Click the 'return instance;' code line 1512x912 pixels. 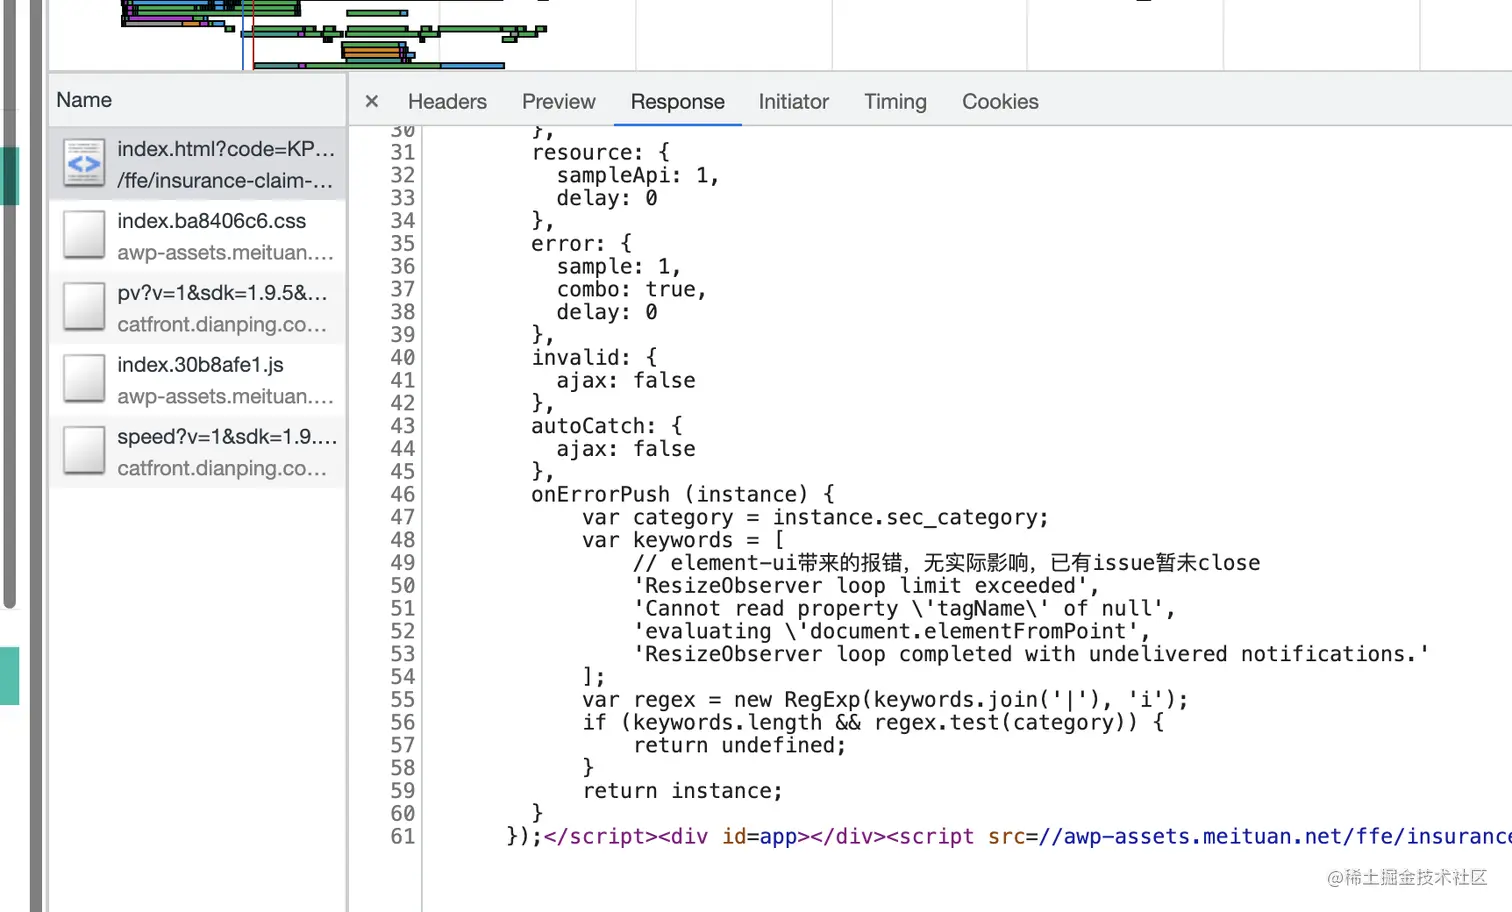pos(683,791)
